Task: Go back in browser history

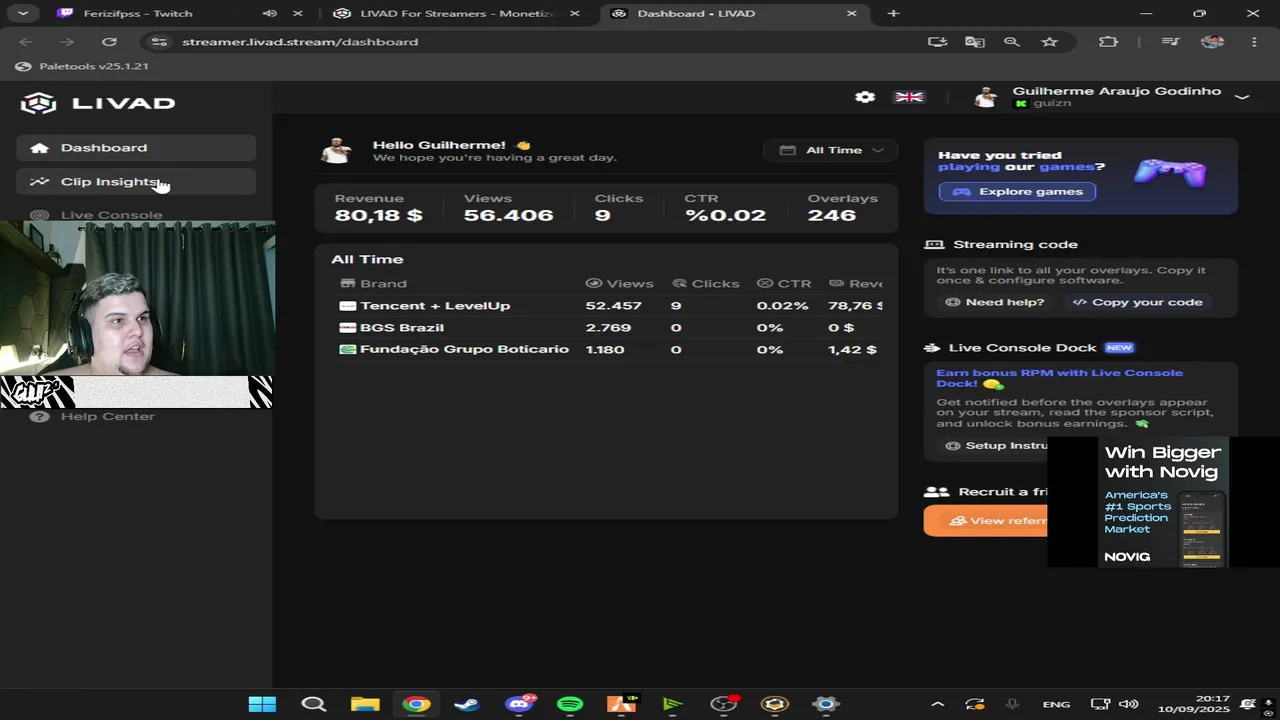Action: (x=26, y=42)
